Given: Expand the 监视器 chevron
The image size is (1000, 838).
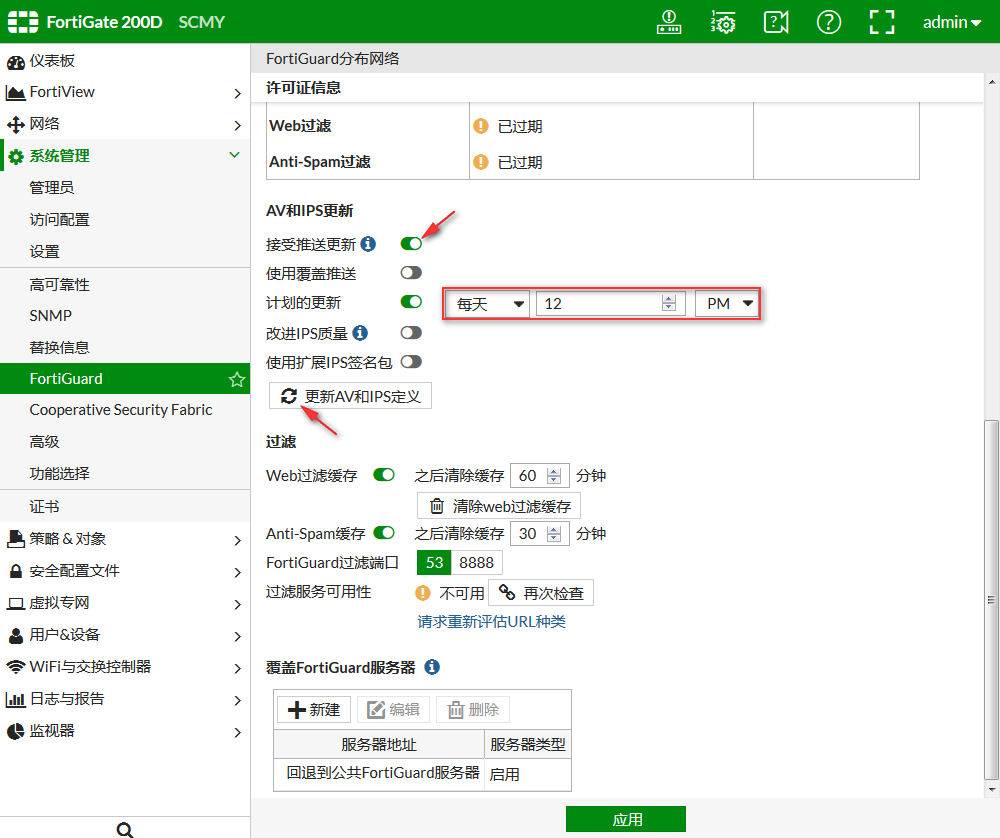Looking at the screenshot, I should [237, 733].
